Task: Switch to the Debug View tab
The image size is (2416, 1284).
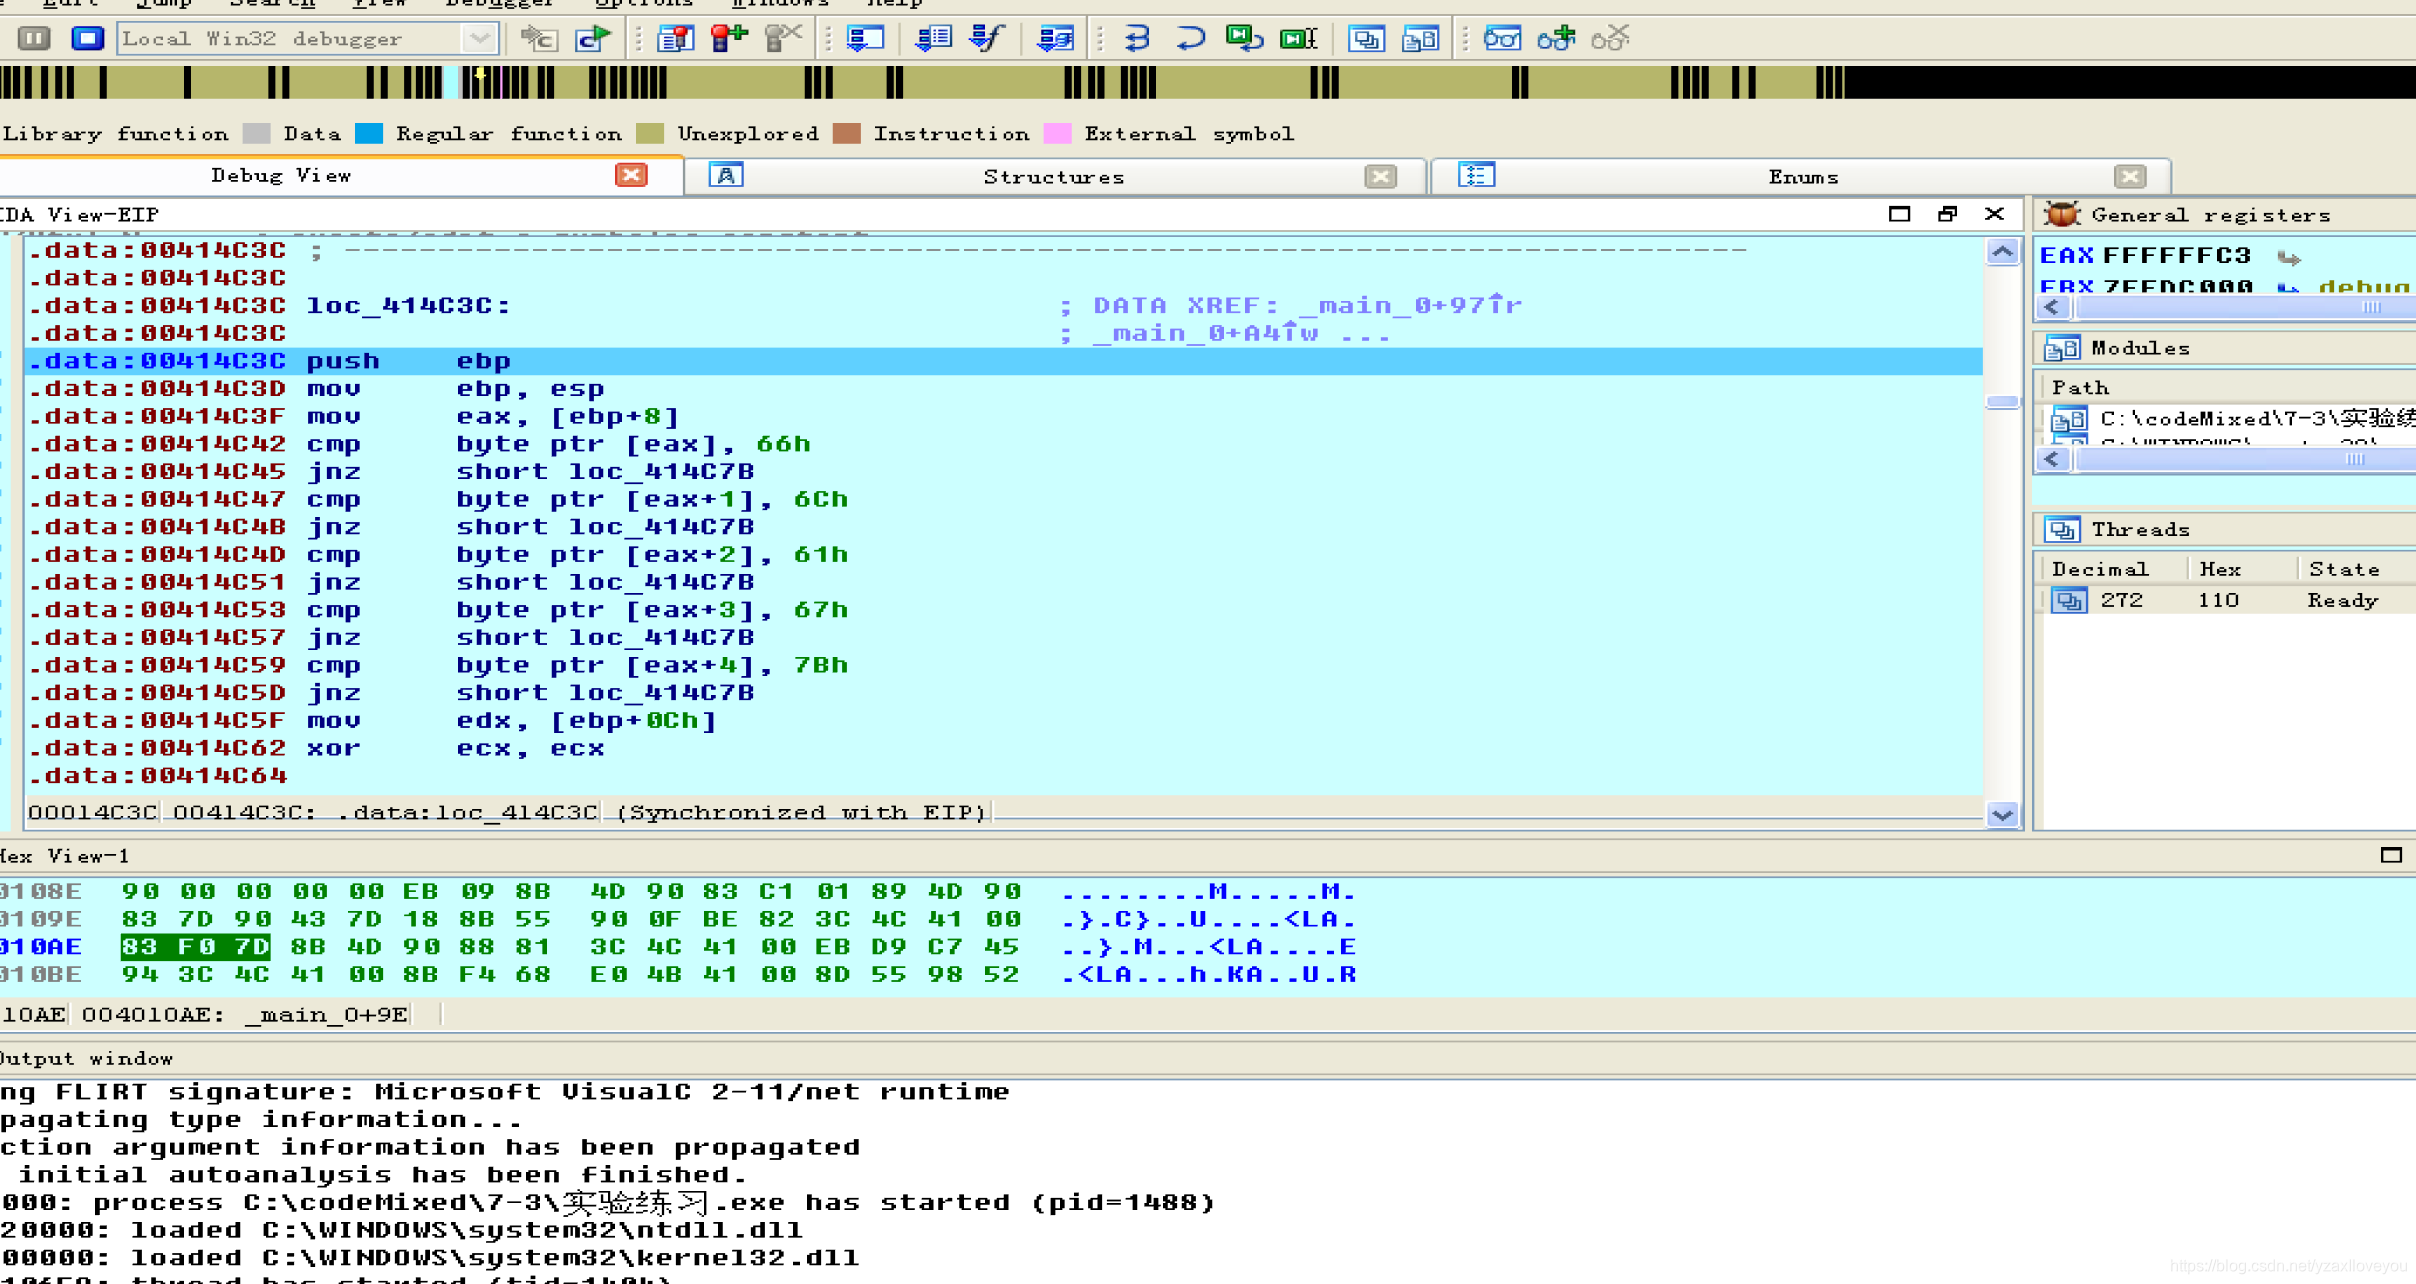Action: pyautogui.click(x=281, y=176)
